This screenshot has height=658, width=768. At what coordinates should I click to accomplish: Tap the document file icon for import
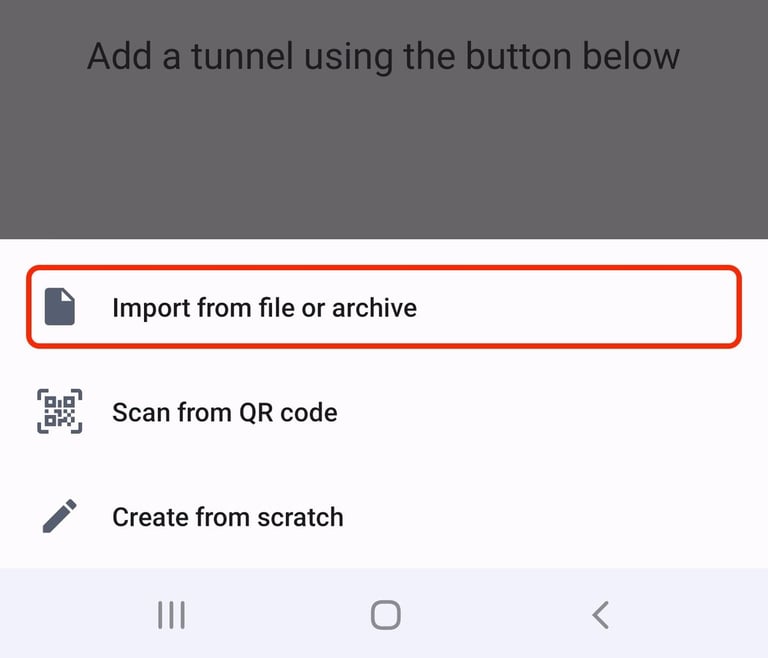pos(60,307)
